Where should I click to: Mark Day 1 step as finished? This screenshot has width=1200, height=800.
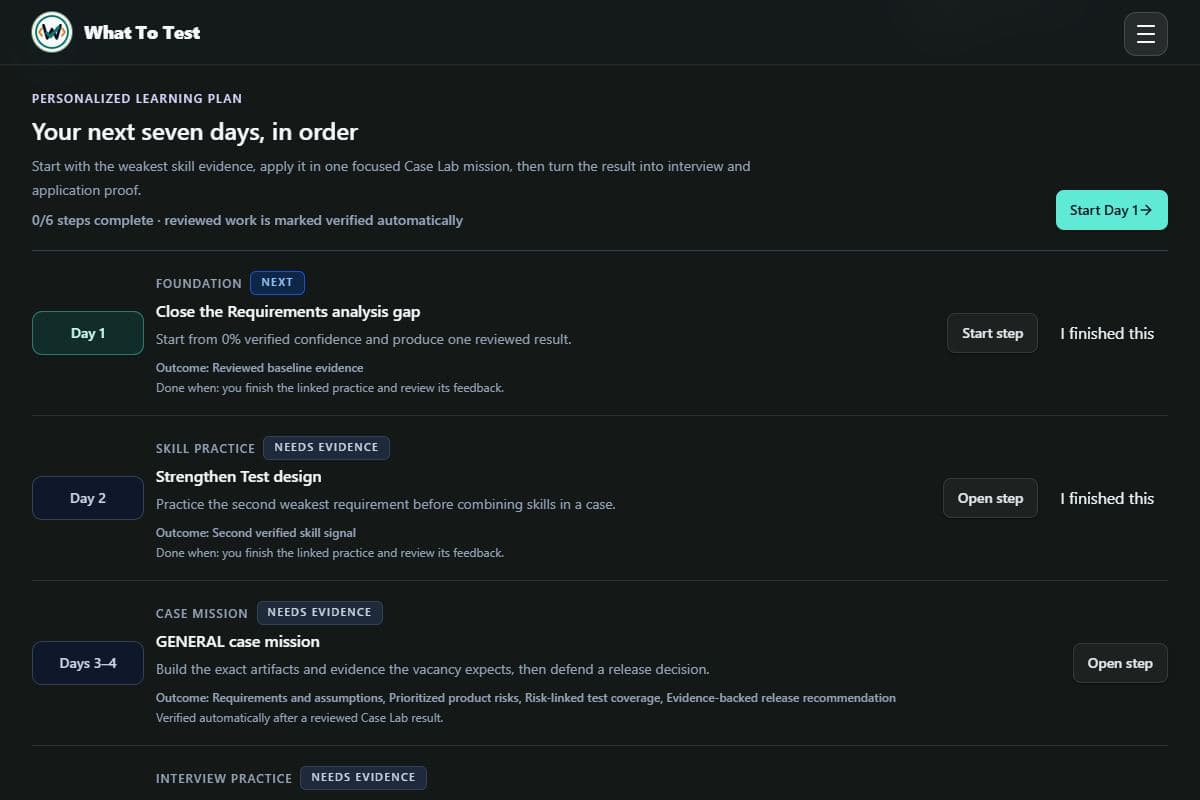coord(1107,333)
